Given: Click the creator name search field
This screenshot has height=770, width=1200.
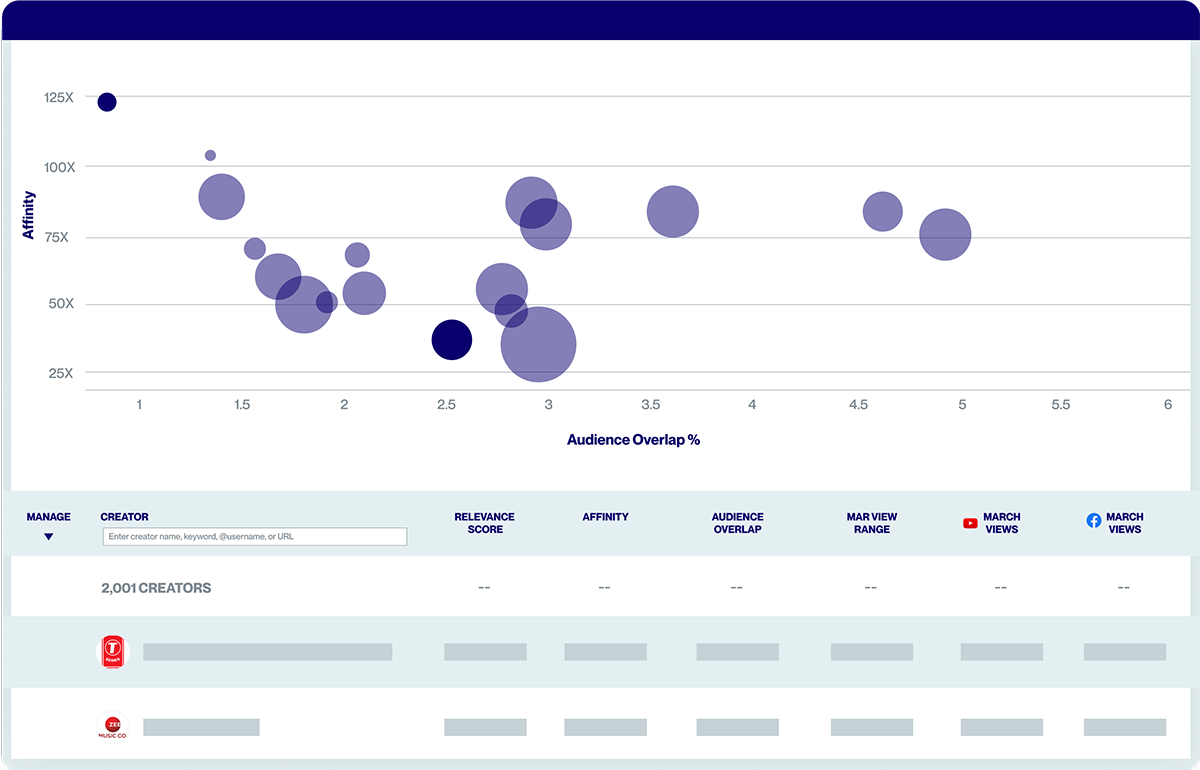Looking at the screenshot, I should click(x=254, y=537).
